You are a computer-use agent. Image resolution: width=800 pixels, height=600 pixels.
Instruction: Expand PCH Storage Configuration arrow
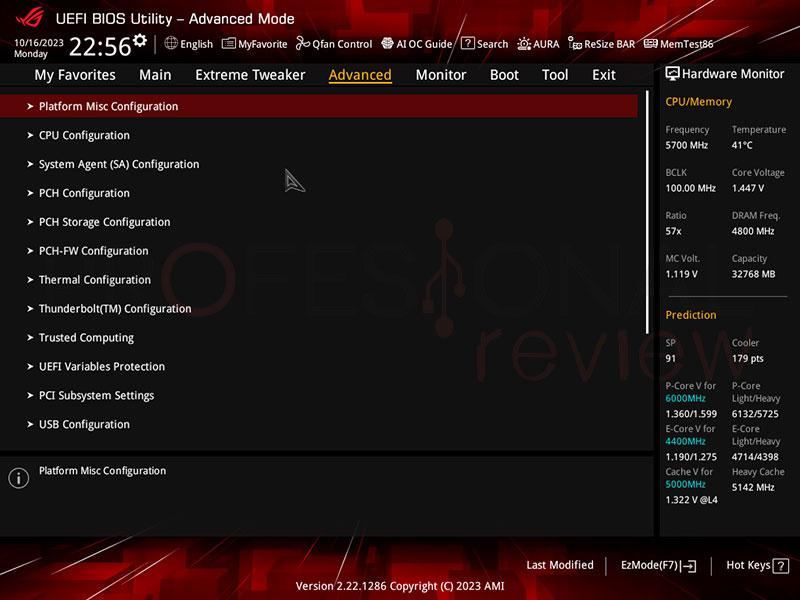tap(30, 222)
